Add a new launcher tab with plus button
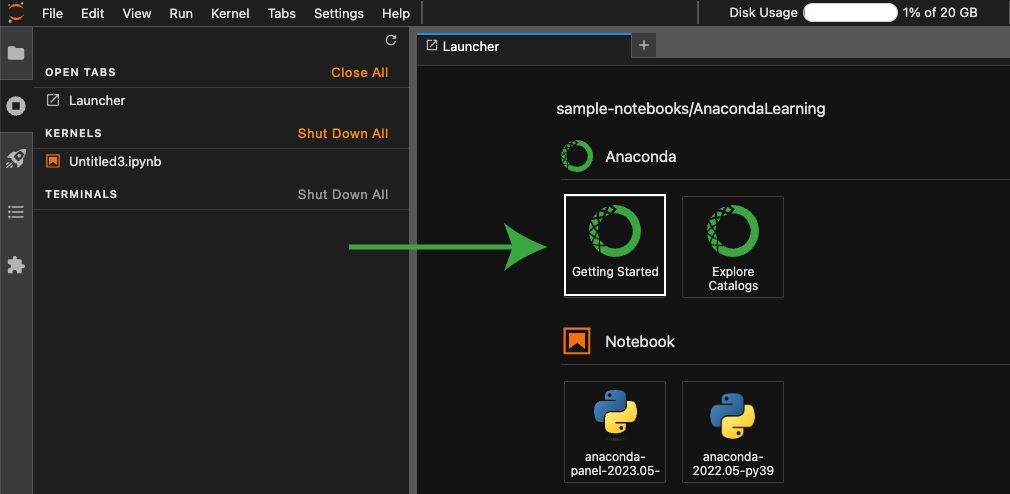 (643, 46)
